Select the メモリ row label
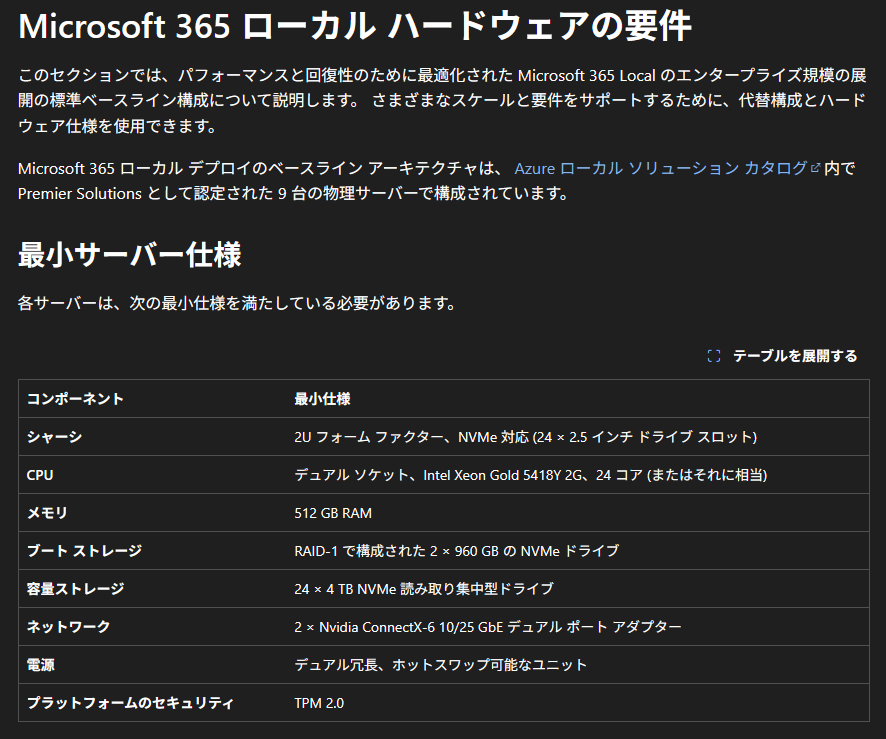 (47, 512)
